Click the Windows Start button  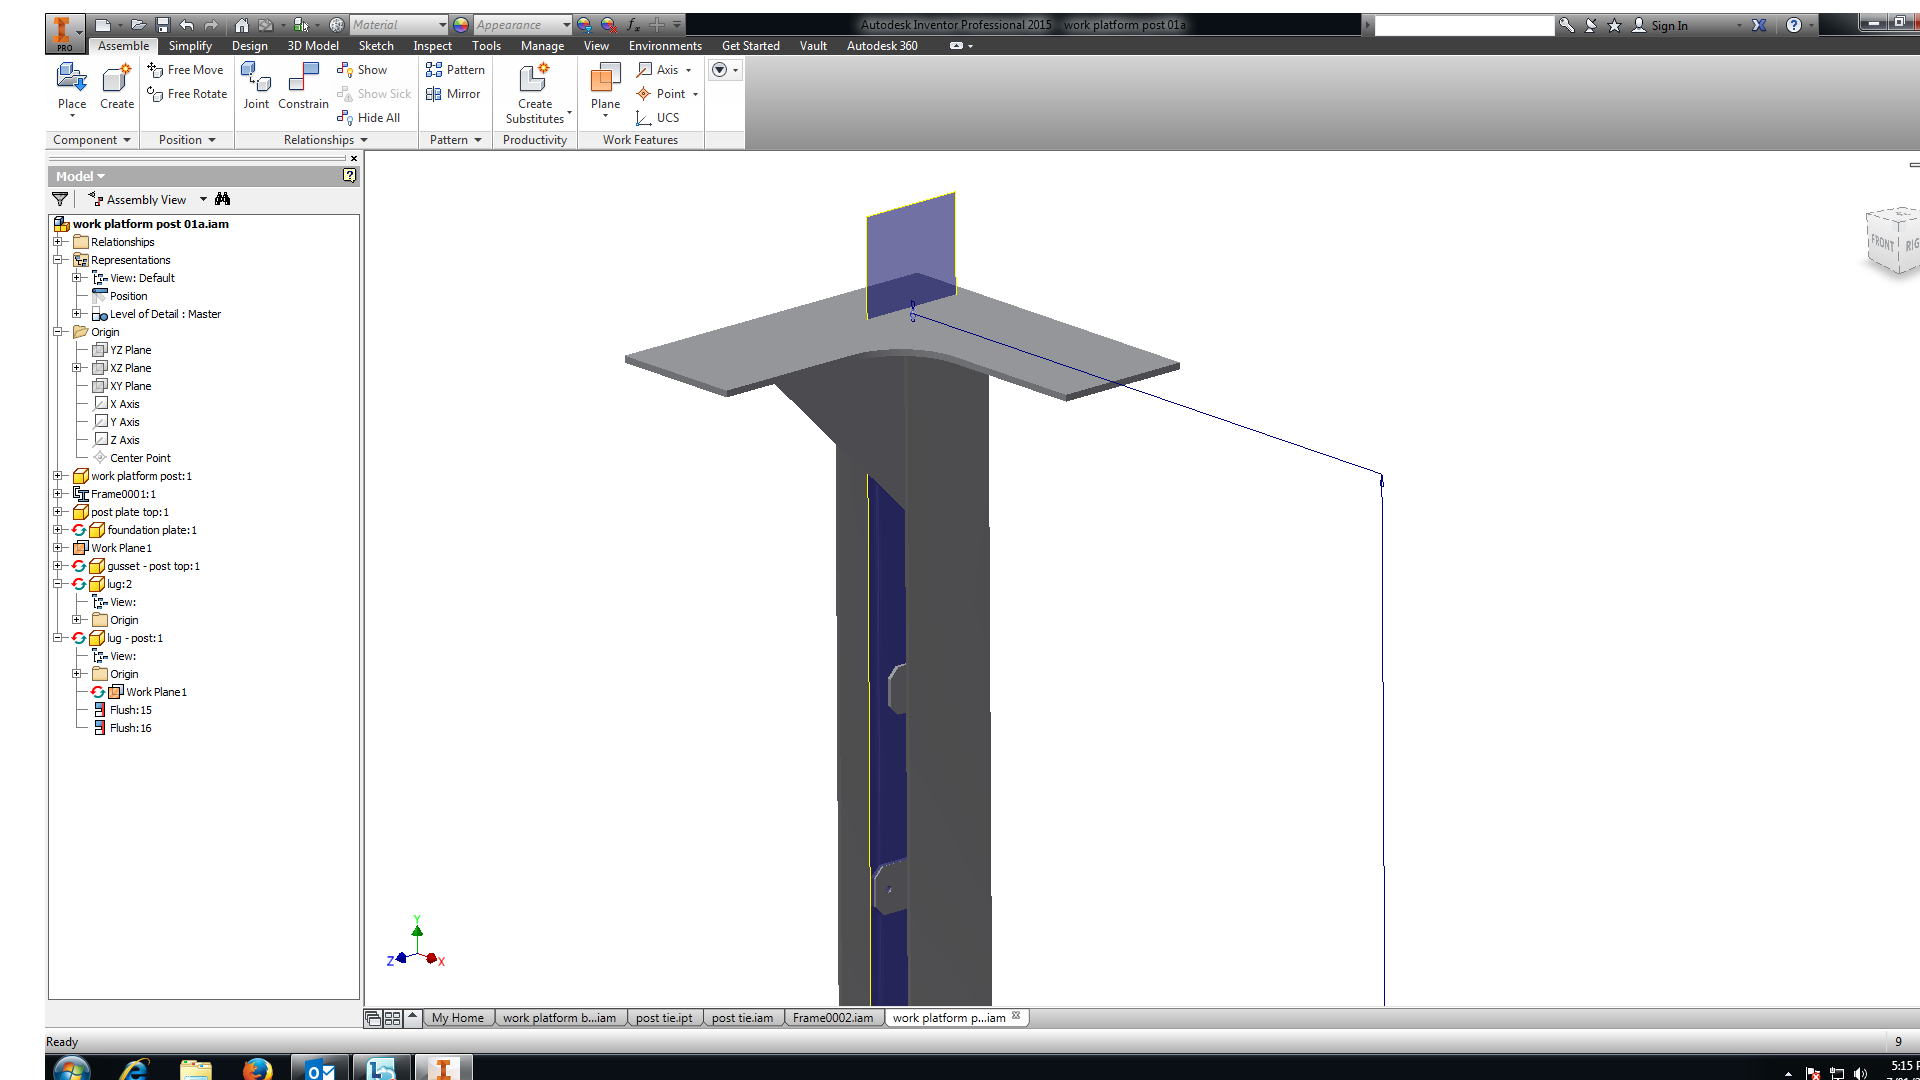(71, 1069)
